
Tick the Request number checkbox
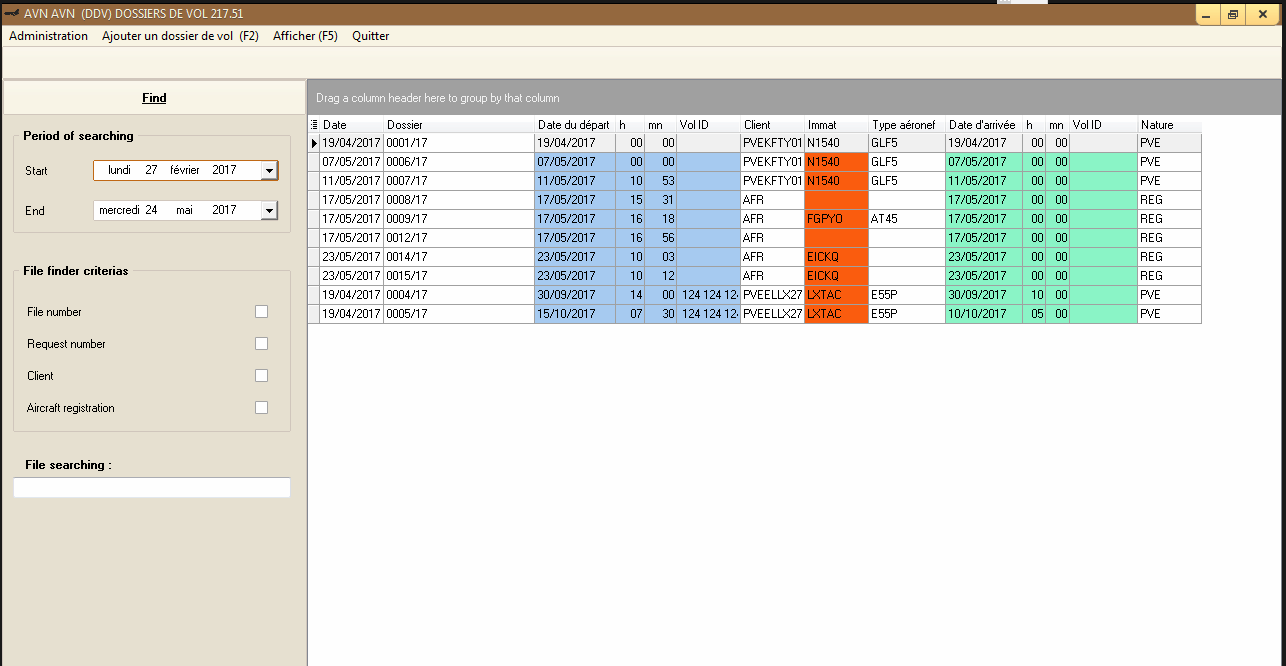[261, 344]
